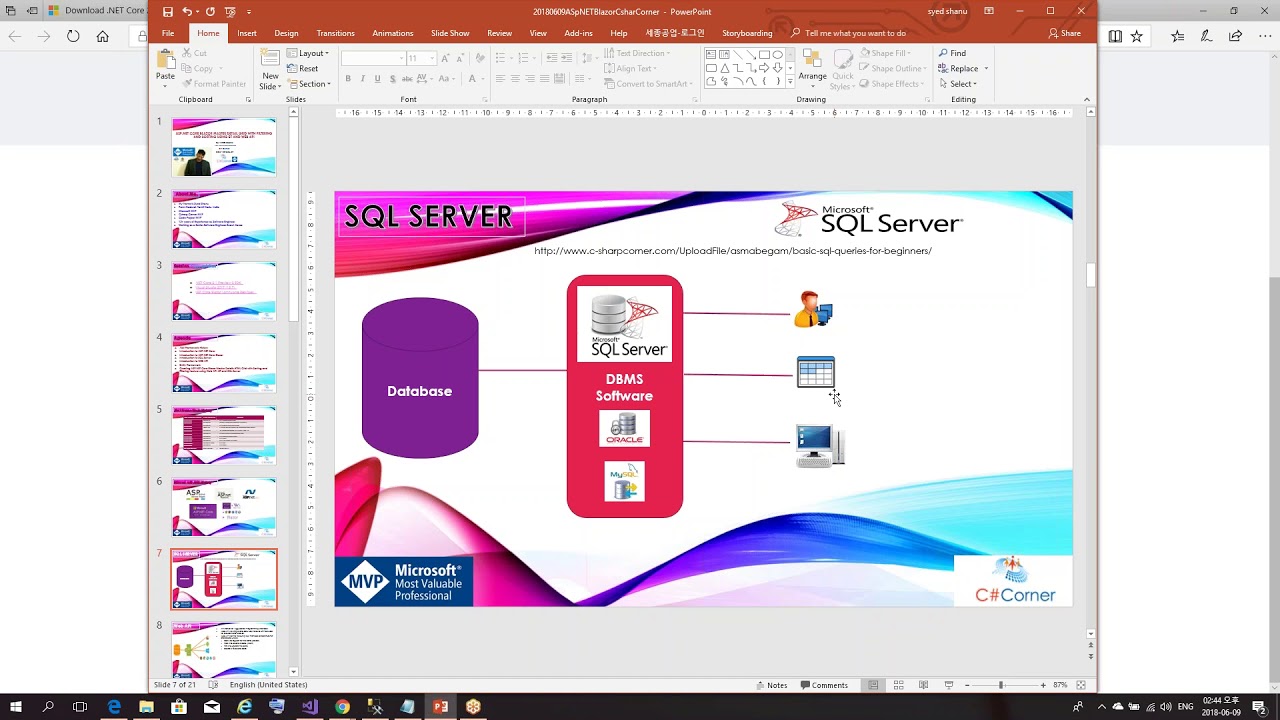Expand the shapes gallery More button
This screenshot has height=720, width=1280.
(790, 82)
